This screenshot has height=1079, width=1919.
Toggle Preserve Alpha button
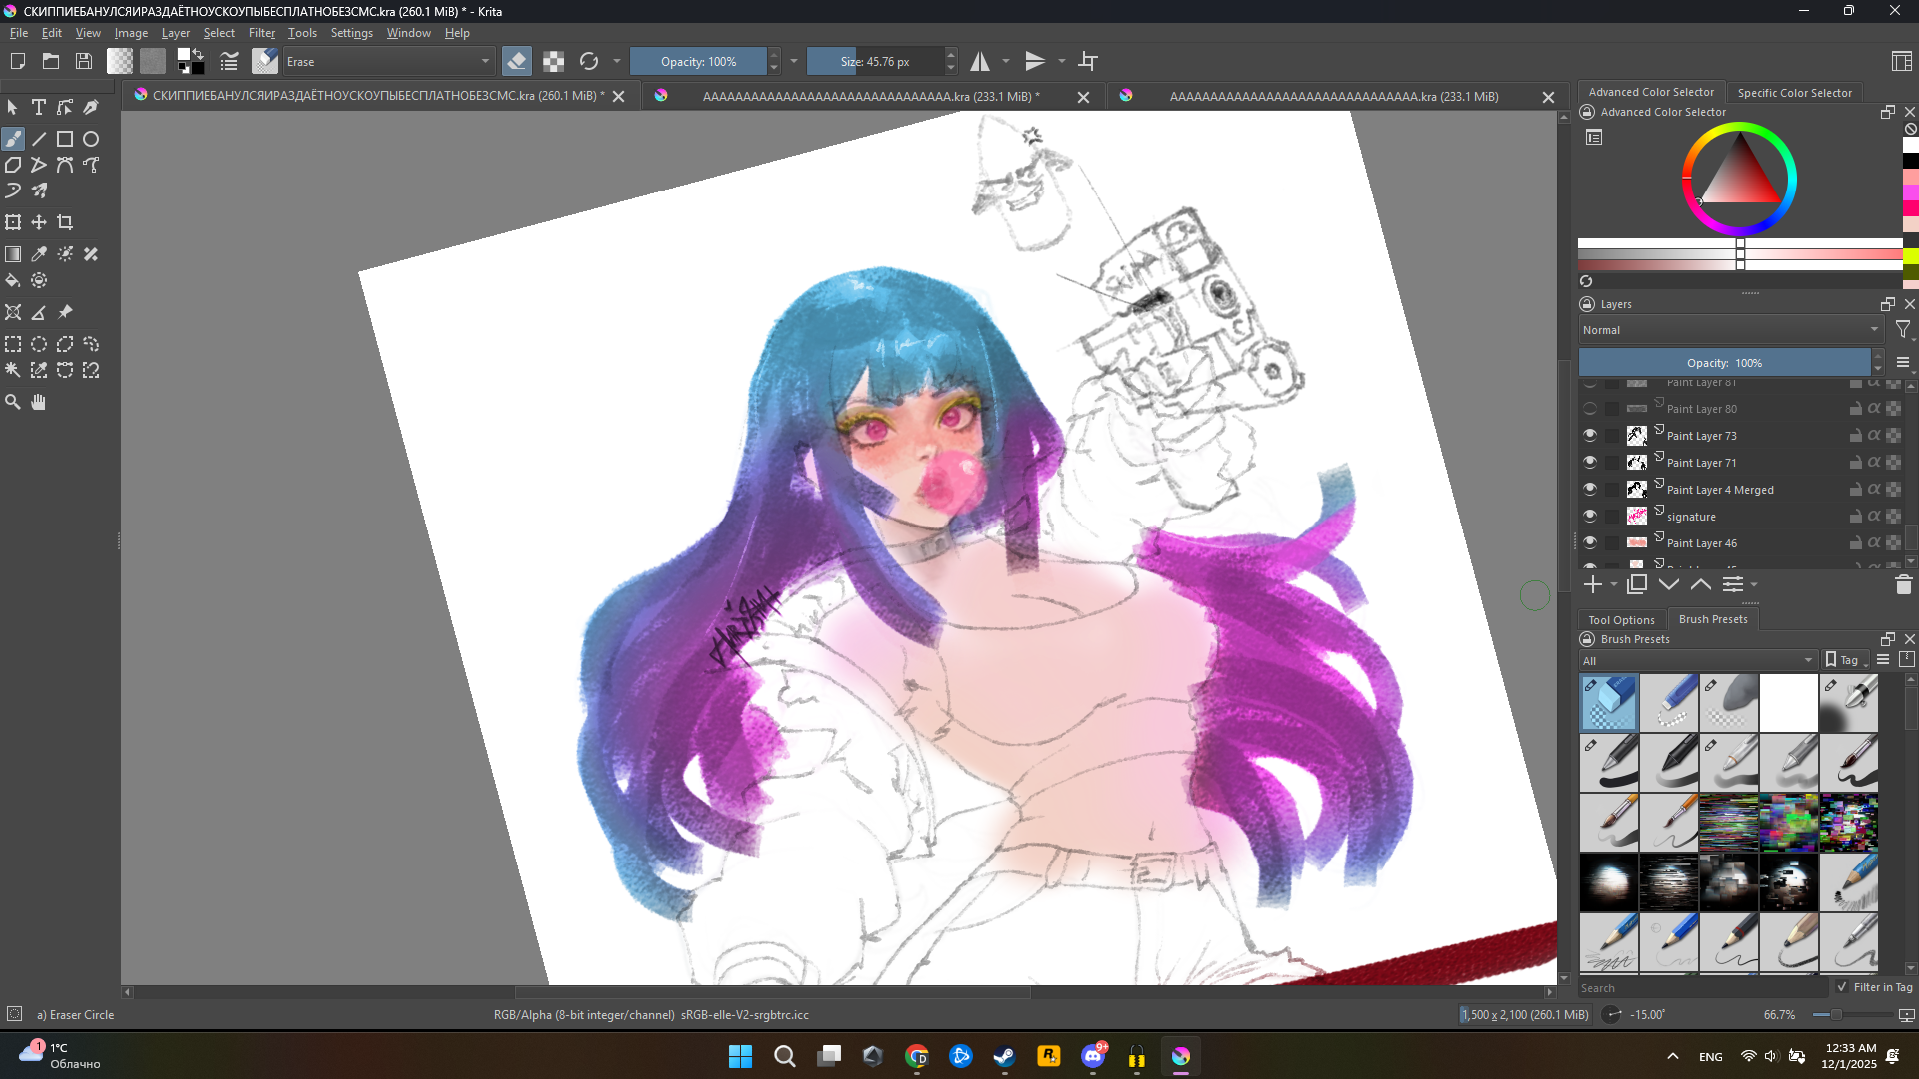(553, 61)
